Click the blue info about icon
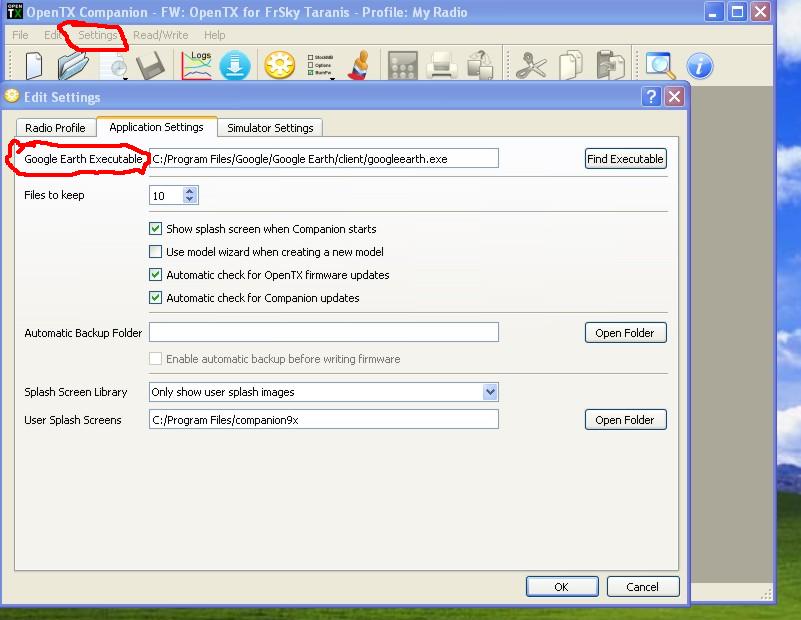Screen dimensions: 801x620 click(699, 66)
